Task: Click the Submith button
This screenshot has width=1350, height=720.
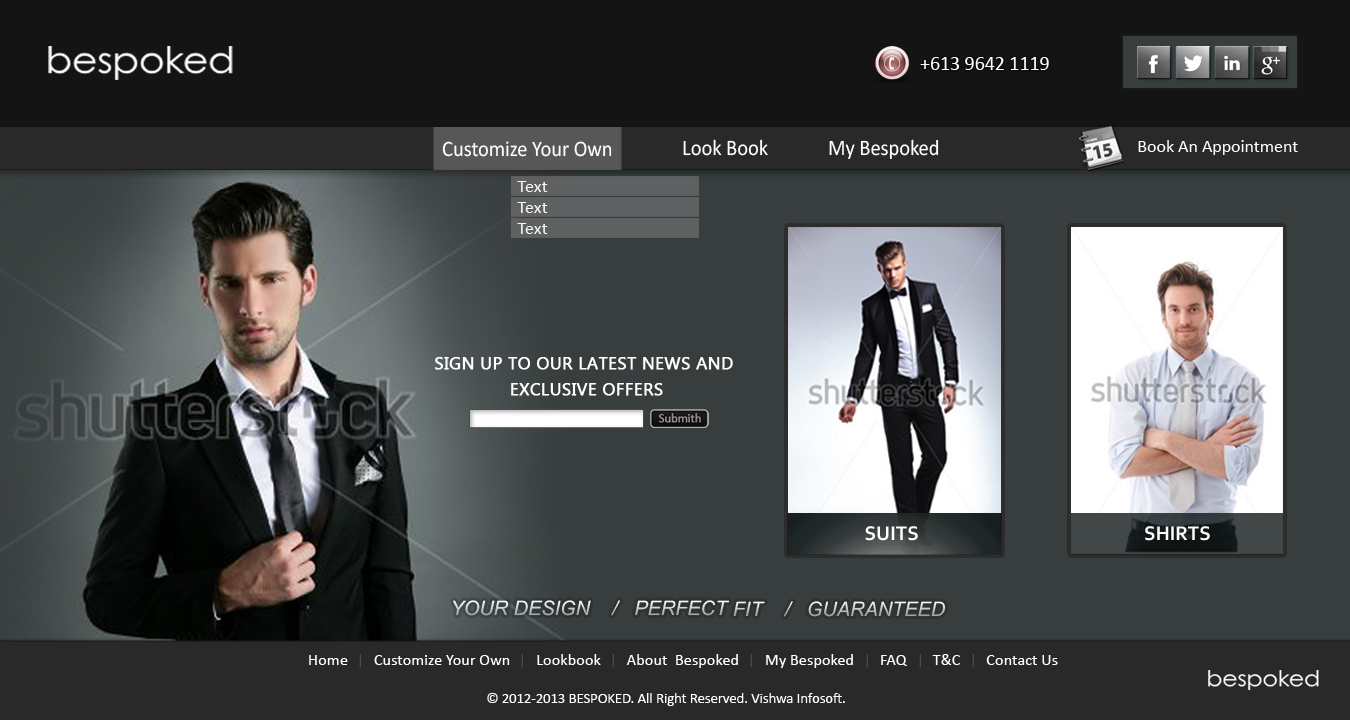Action: point(679,418)
